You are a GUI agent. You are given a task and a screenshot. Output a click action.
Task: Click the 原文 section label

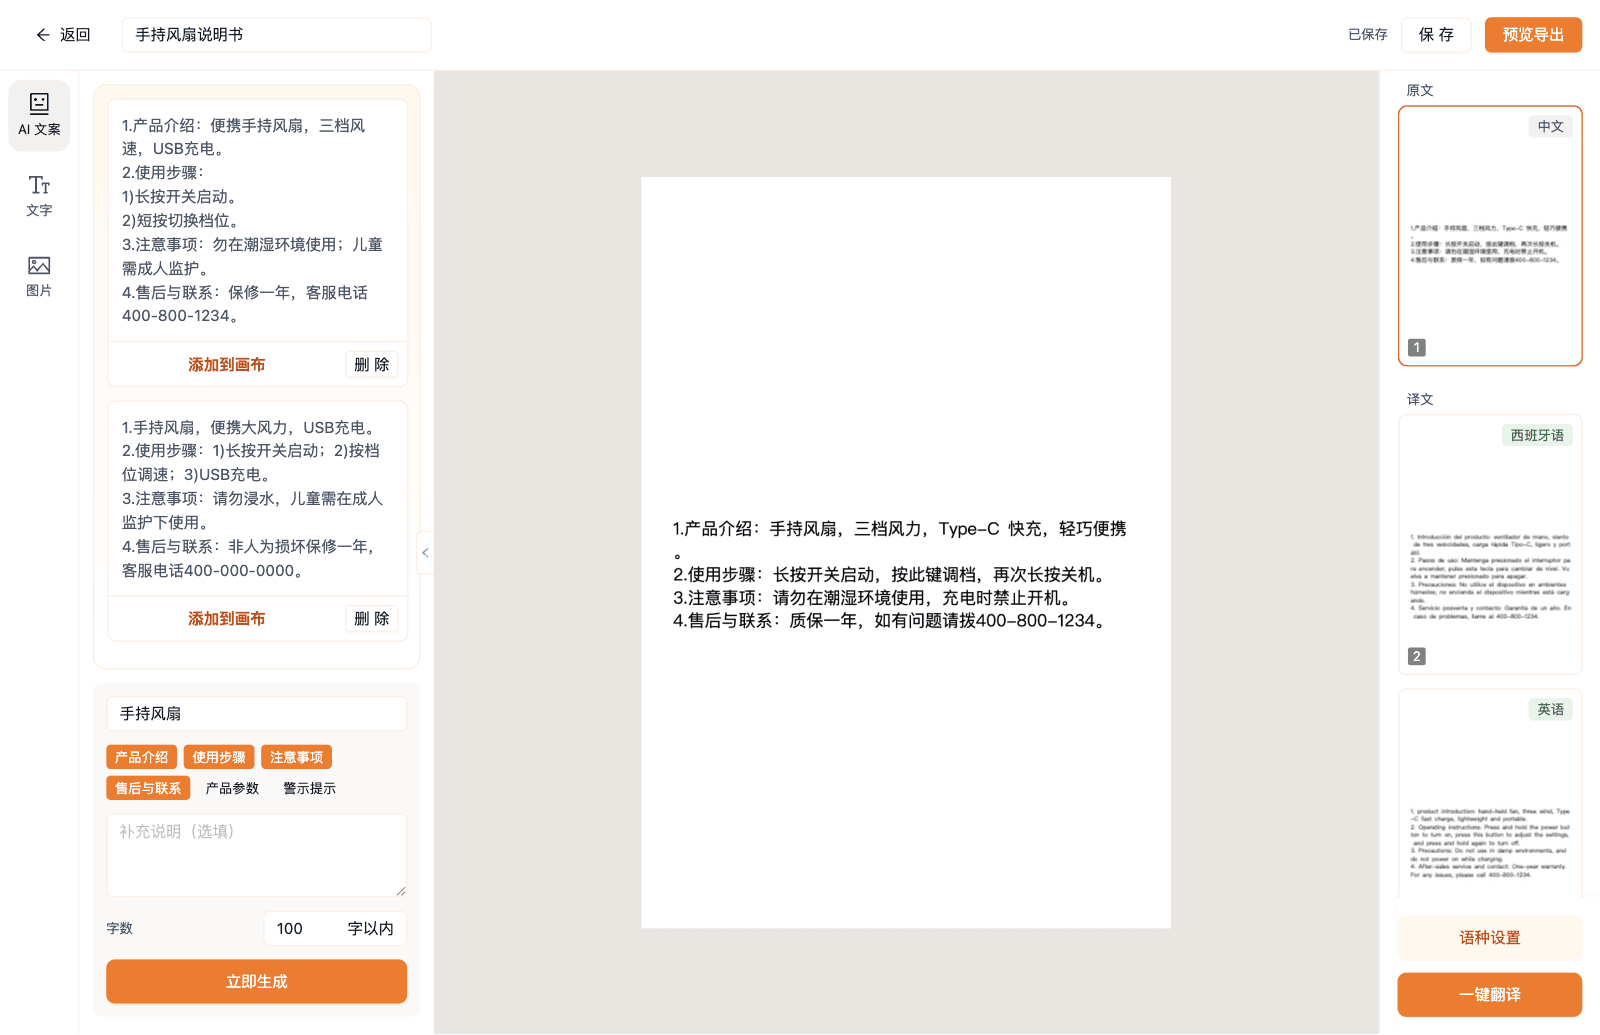click(1420, 90)
